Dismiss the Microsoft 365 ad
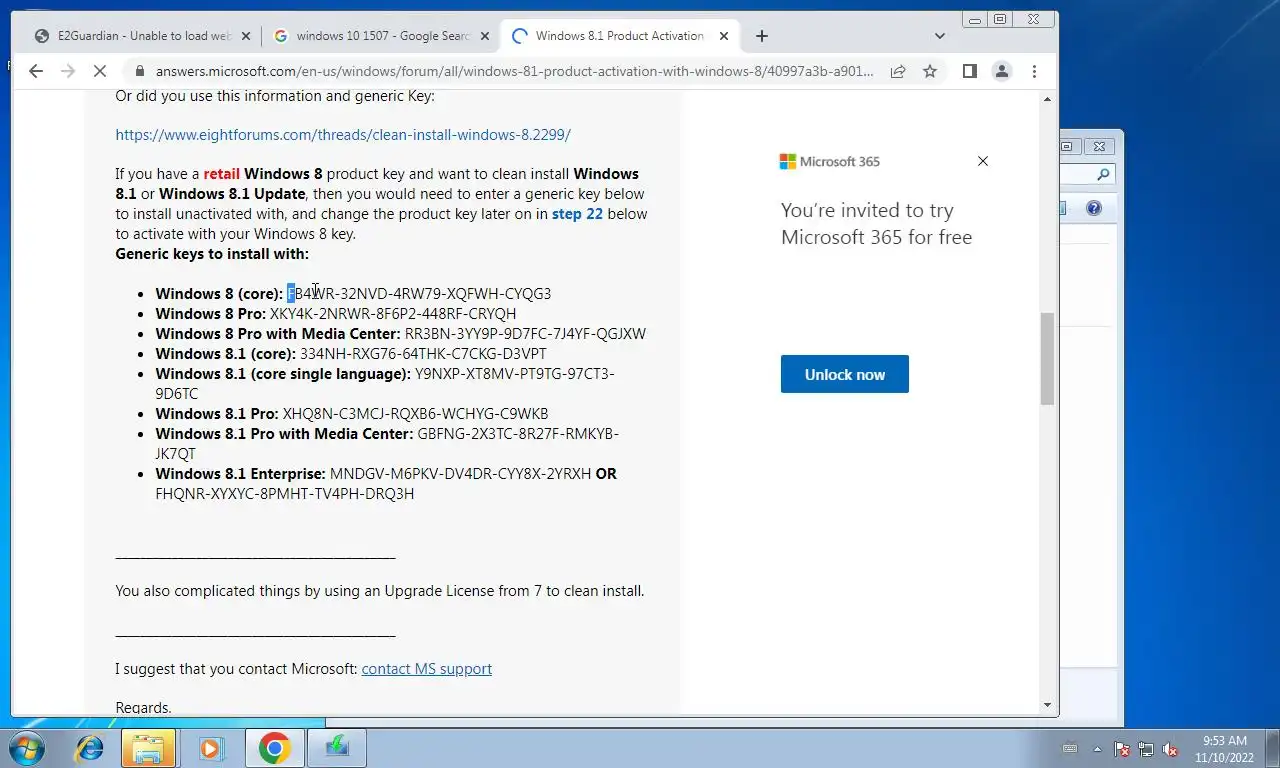Screen dimensions: 1280x768 point(983,161)
